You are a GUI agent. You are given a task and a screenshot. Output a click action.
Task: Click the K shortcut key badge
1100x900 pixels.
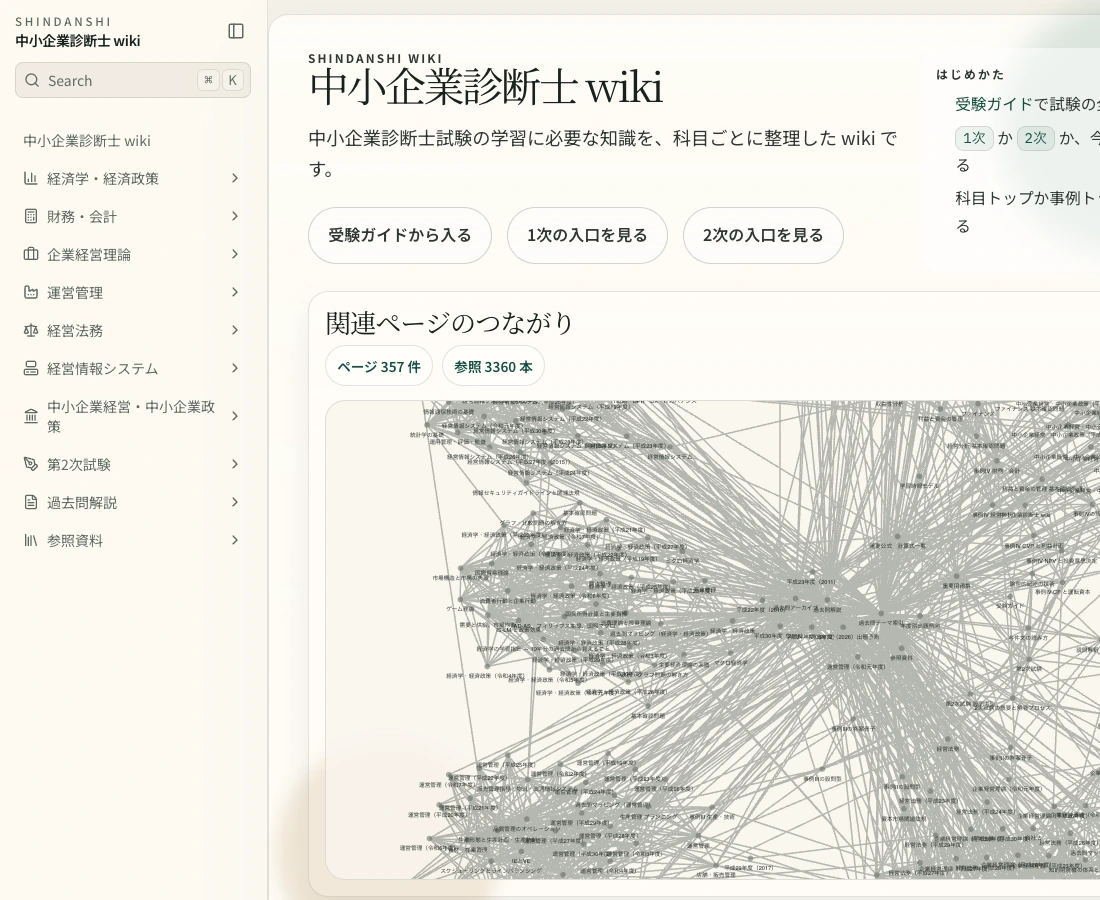click(x=232, y=80)
